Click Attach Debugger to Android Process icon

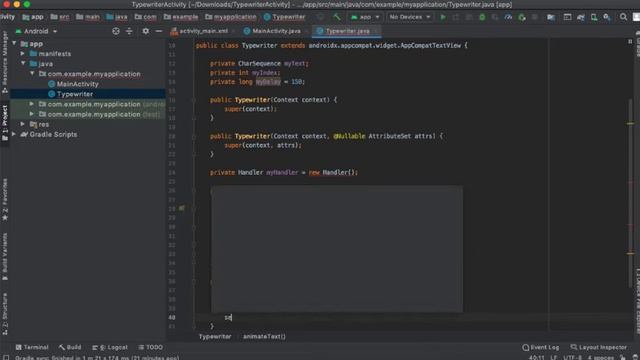coord(522,17)
